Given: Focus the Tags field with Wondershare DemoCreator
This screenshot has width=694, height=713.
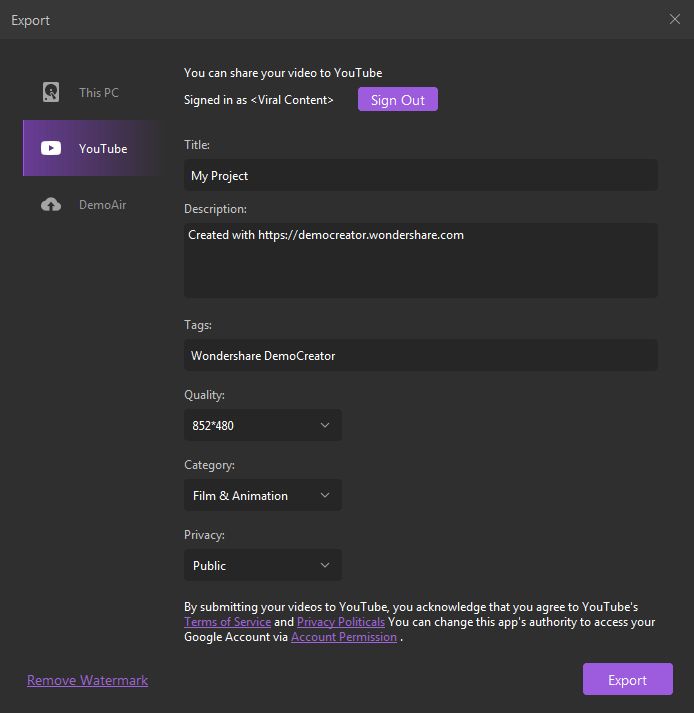Looking at the screenshot, I should 420,355.
